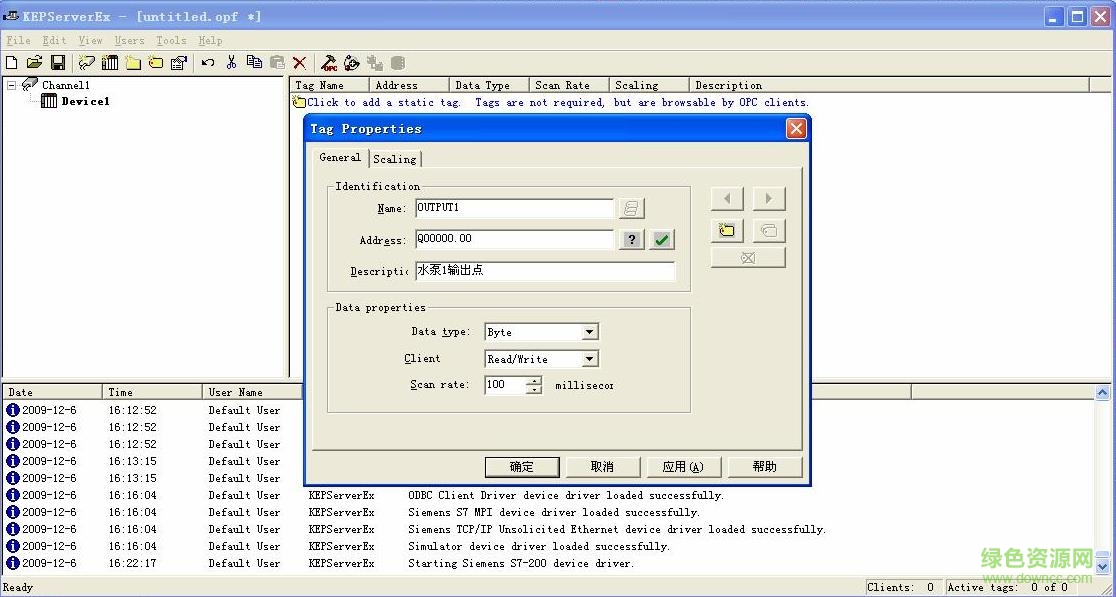Viewport: 1116px width, 597px height.
Task: Add a new device from the toolbar
Action: coord(110,62)
